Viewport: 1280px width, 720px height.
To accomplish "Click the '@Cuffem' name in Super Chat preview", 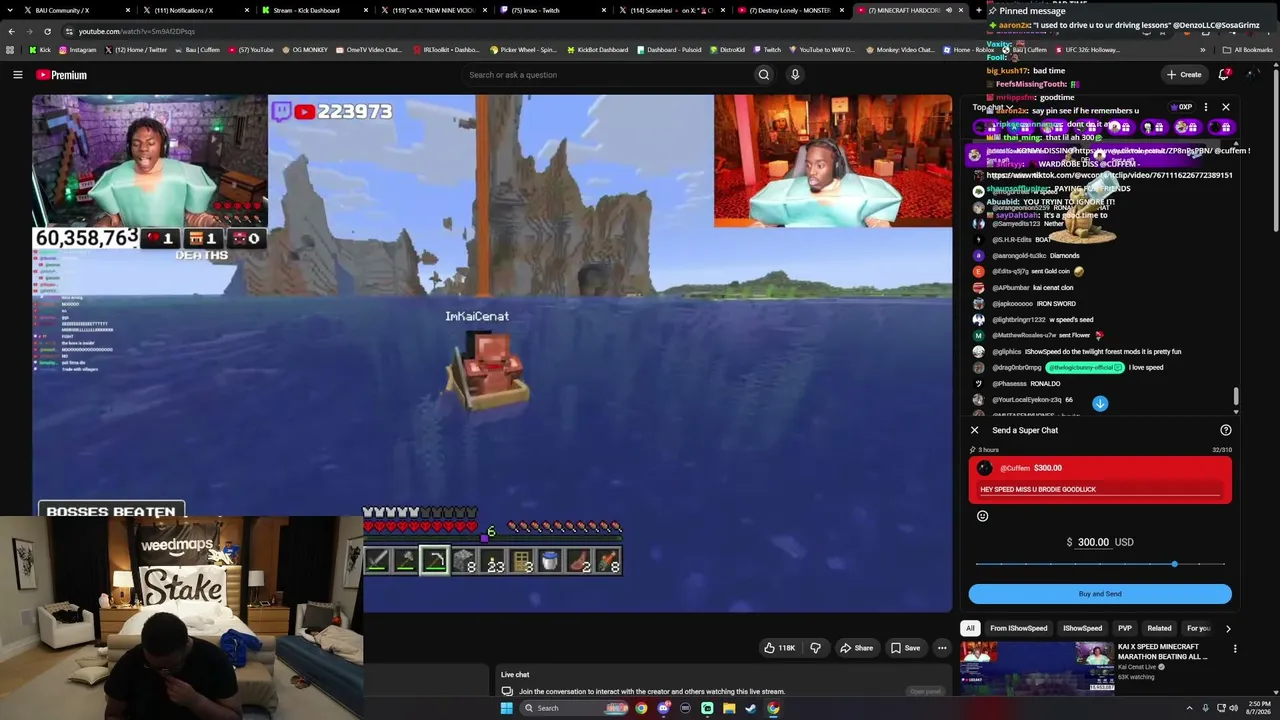I will tap(1015, 468).
